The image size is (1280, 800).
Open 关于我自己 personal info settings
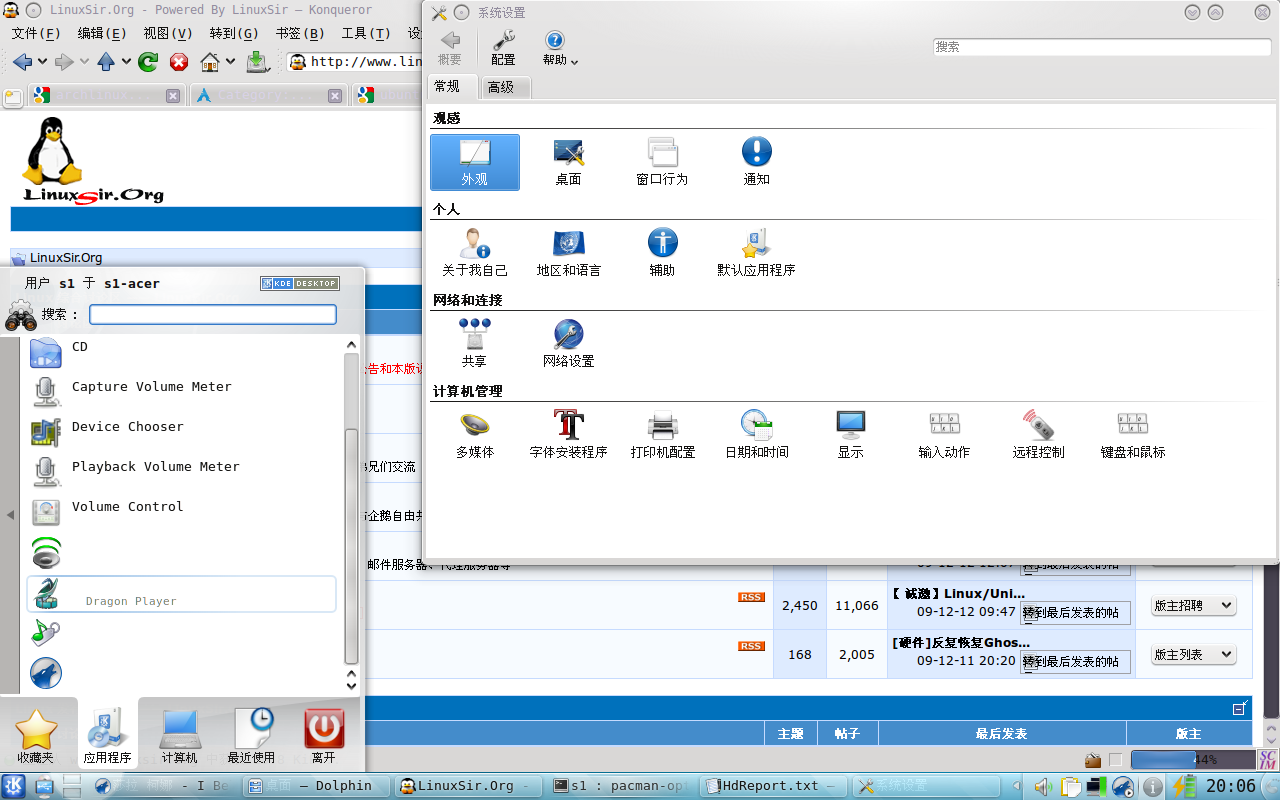click(475, 253)
